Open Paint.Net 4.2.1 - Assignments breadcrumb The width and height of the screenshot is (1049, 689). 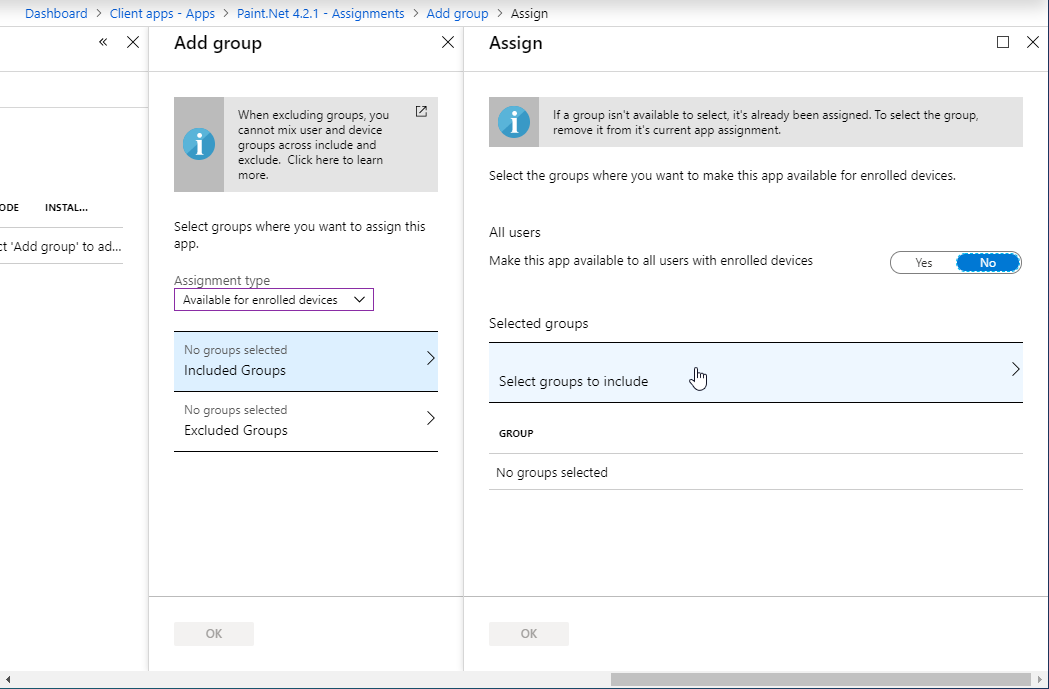tap(320, 14)
